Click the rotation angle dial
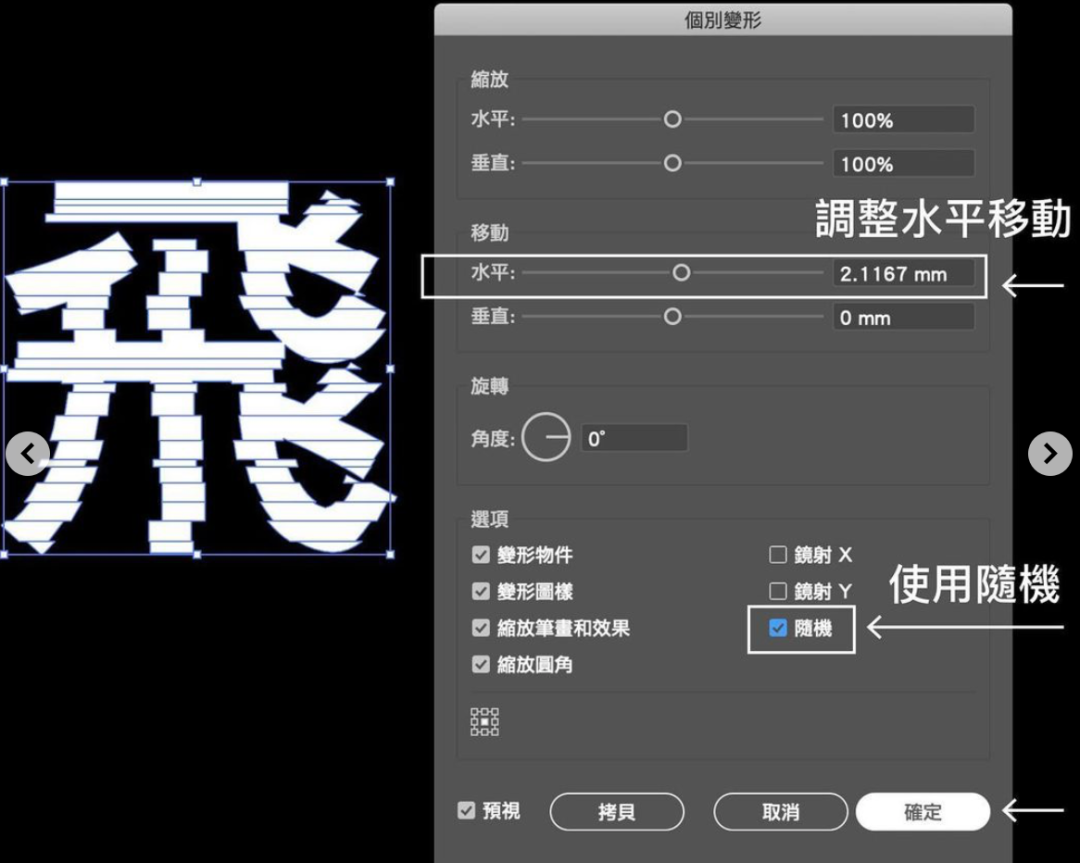 click(x=546, y=438)
